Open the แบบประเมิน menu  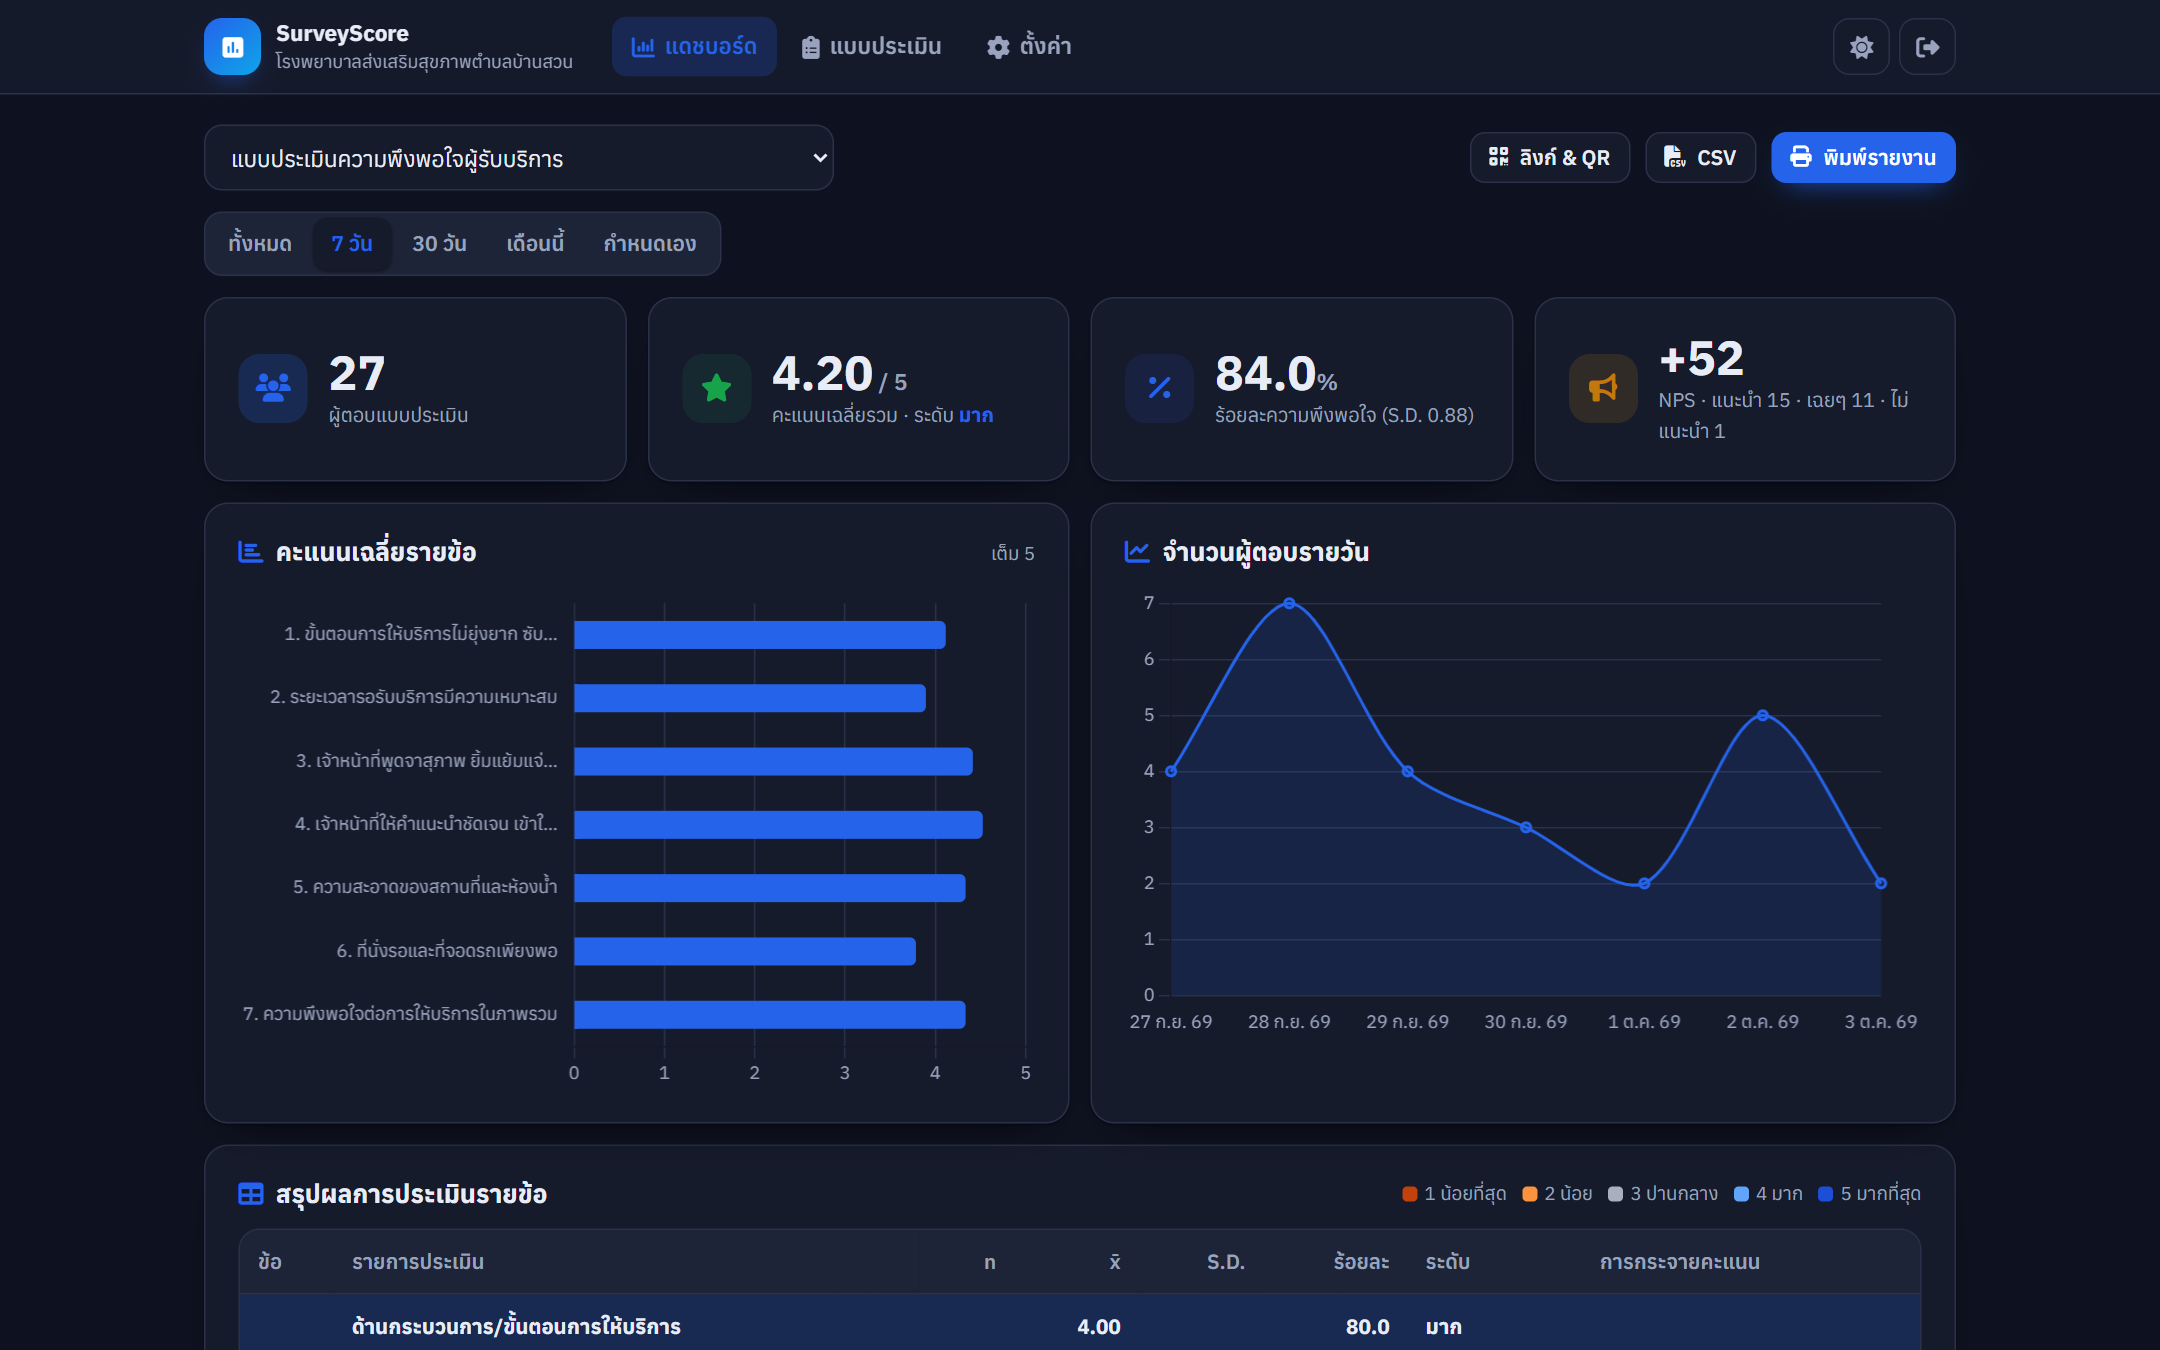[x=871, y=47]
